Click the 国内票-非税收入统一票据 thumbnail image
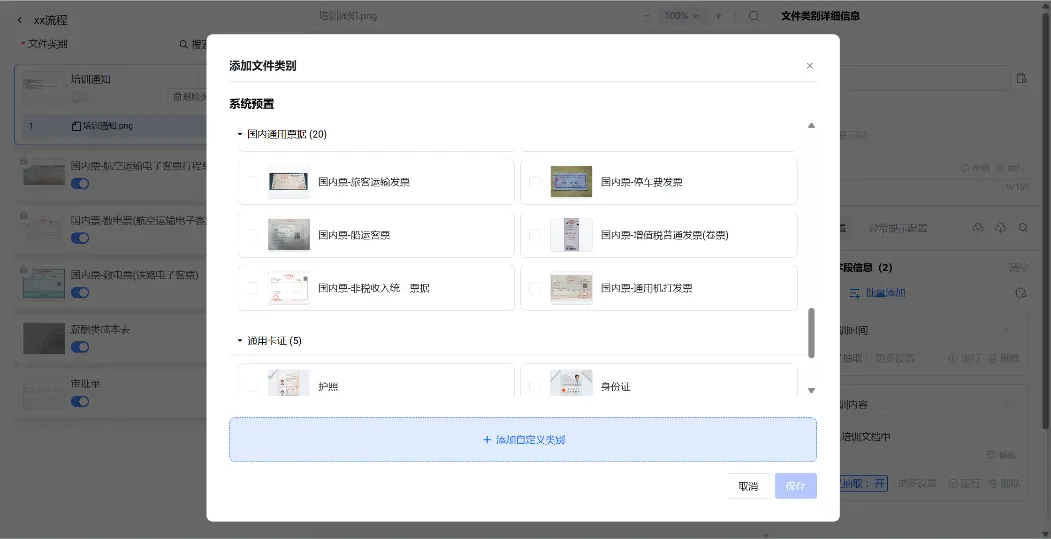Viewport: 1051px width, 539px height. pos(288,288)
